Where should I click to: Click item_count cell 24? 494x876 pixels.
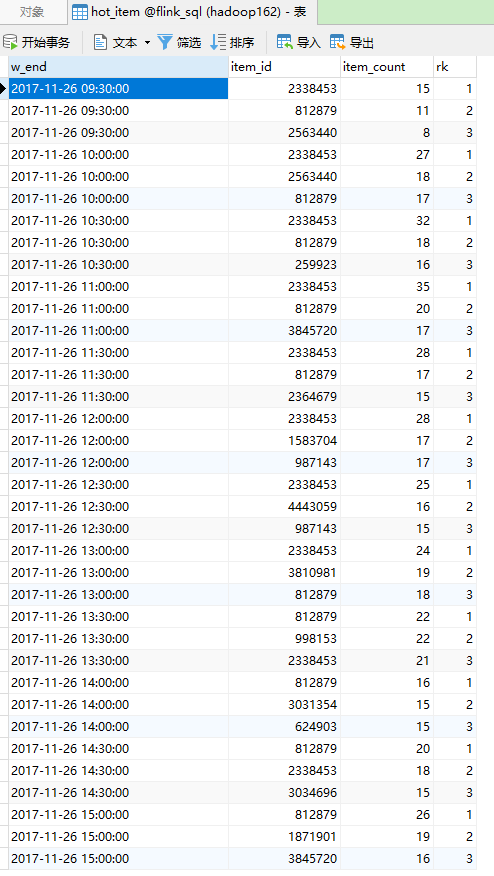click(x=387, y=551)
